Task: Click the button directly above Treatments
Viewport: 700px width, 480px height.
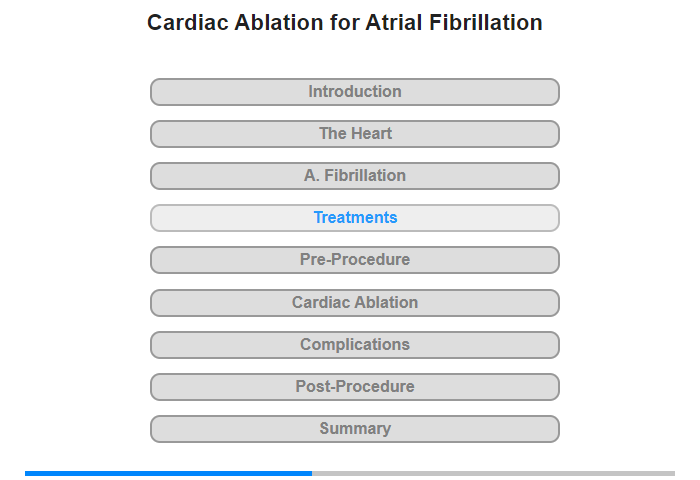Action: coord(354,176)
